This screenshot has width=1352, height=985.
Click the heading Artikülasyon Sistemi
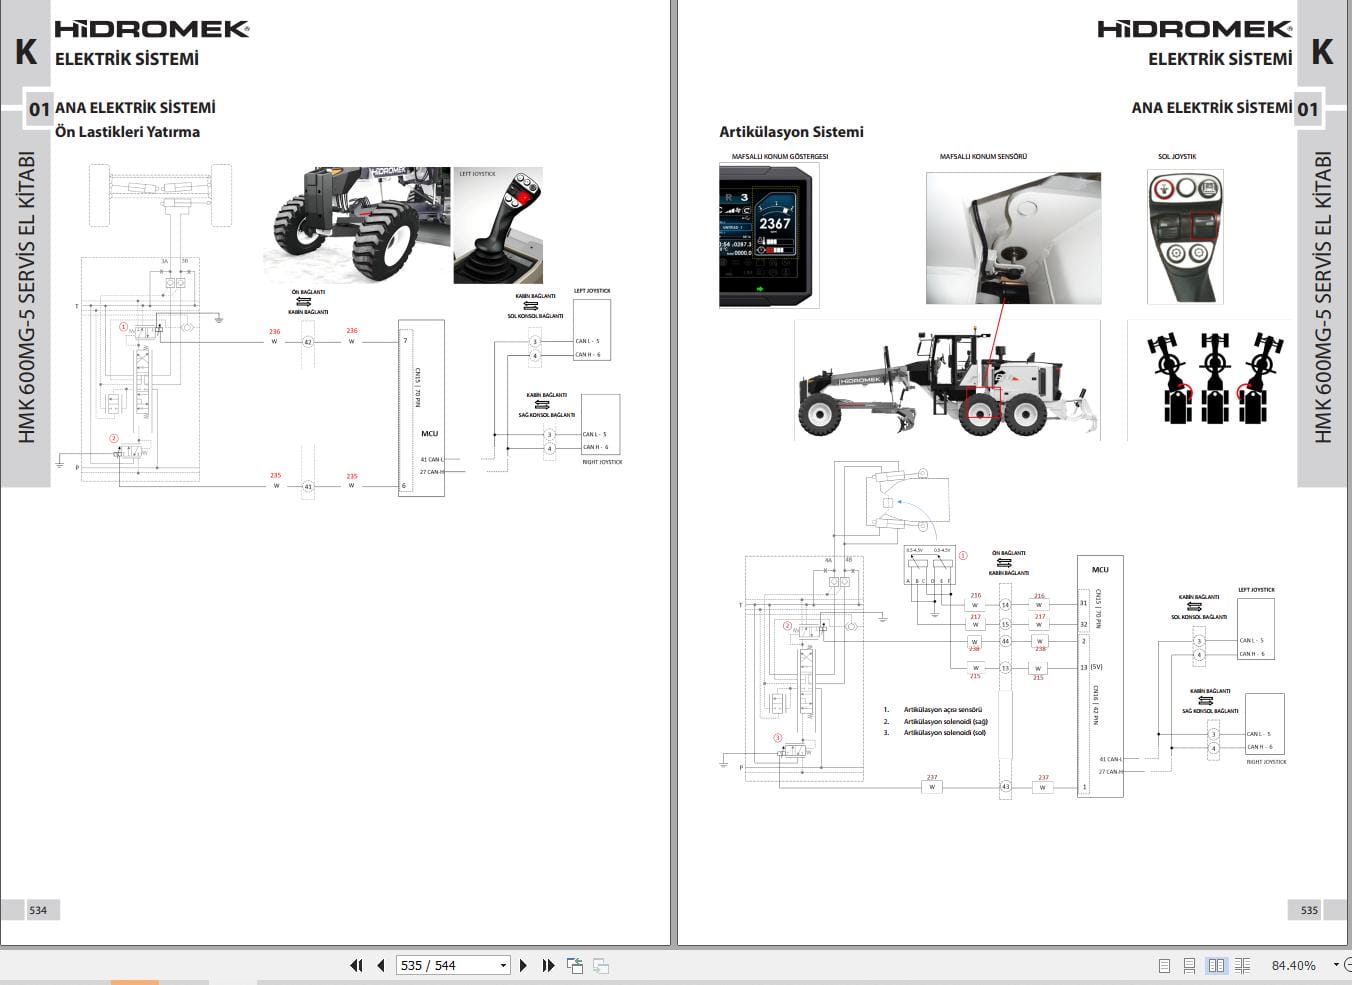pos(791,132)
